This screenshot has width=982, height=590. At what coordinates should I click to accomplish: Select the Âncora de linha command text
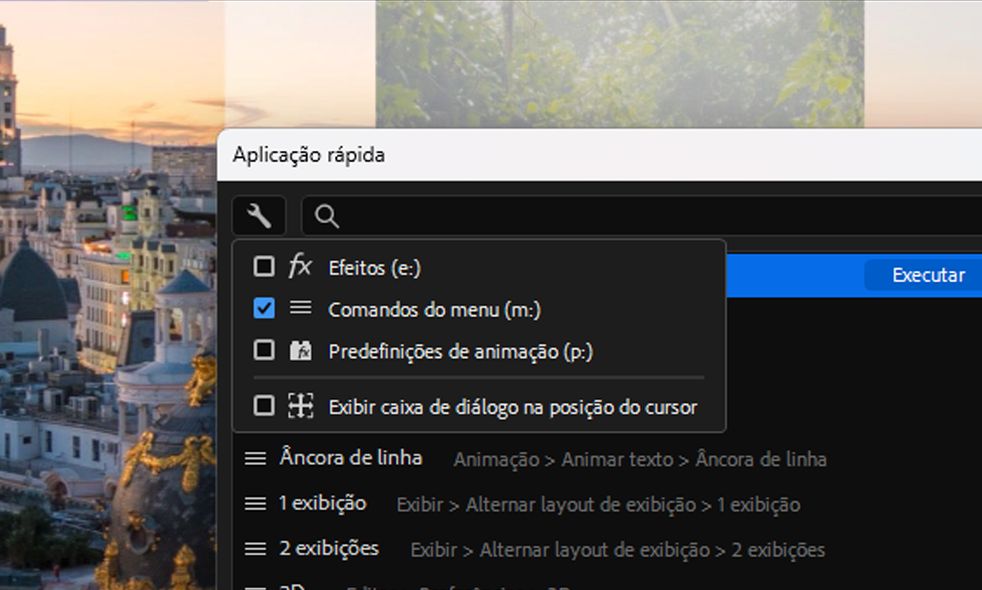coord(351,458)
